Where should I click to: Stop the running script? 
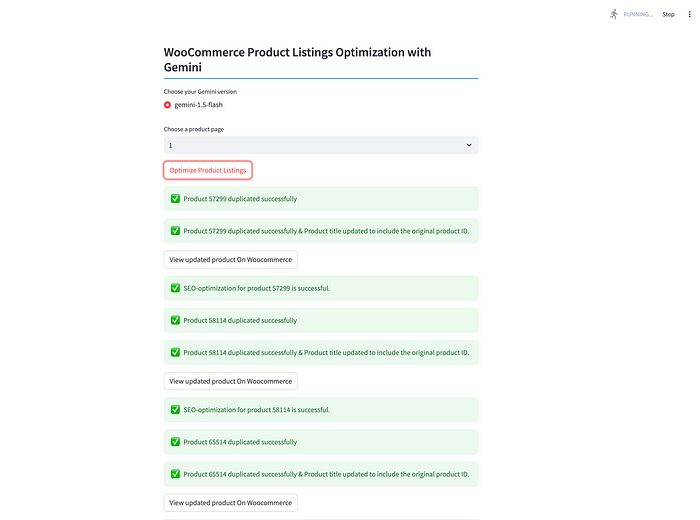668,14
